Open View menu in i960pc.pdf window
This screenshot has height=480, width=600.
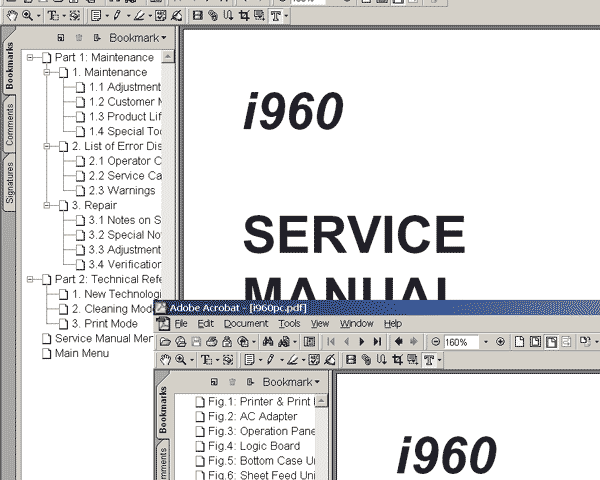click(320, 324)
